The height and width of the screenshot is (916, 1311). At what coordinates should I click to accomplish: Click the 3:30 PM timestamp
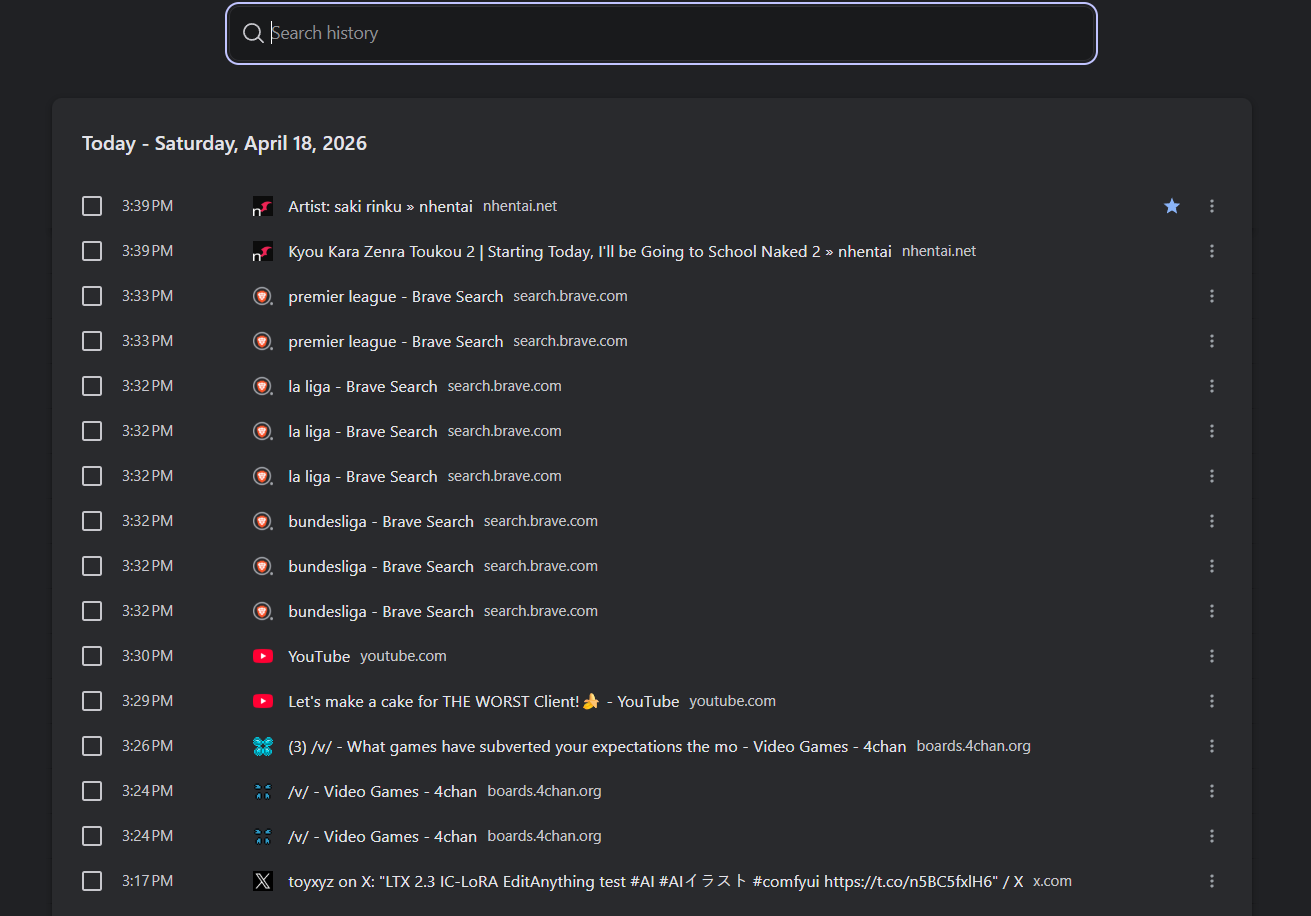pyautogui.click(x=147, y=656)
